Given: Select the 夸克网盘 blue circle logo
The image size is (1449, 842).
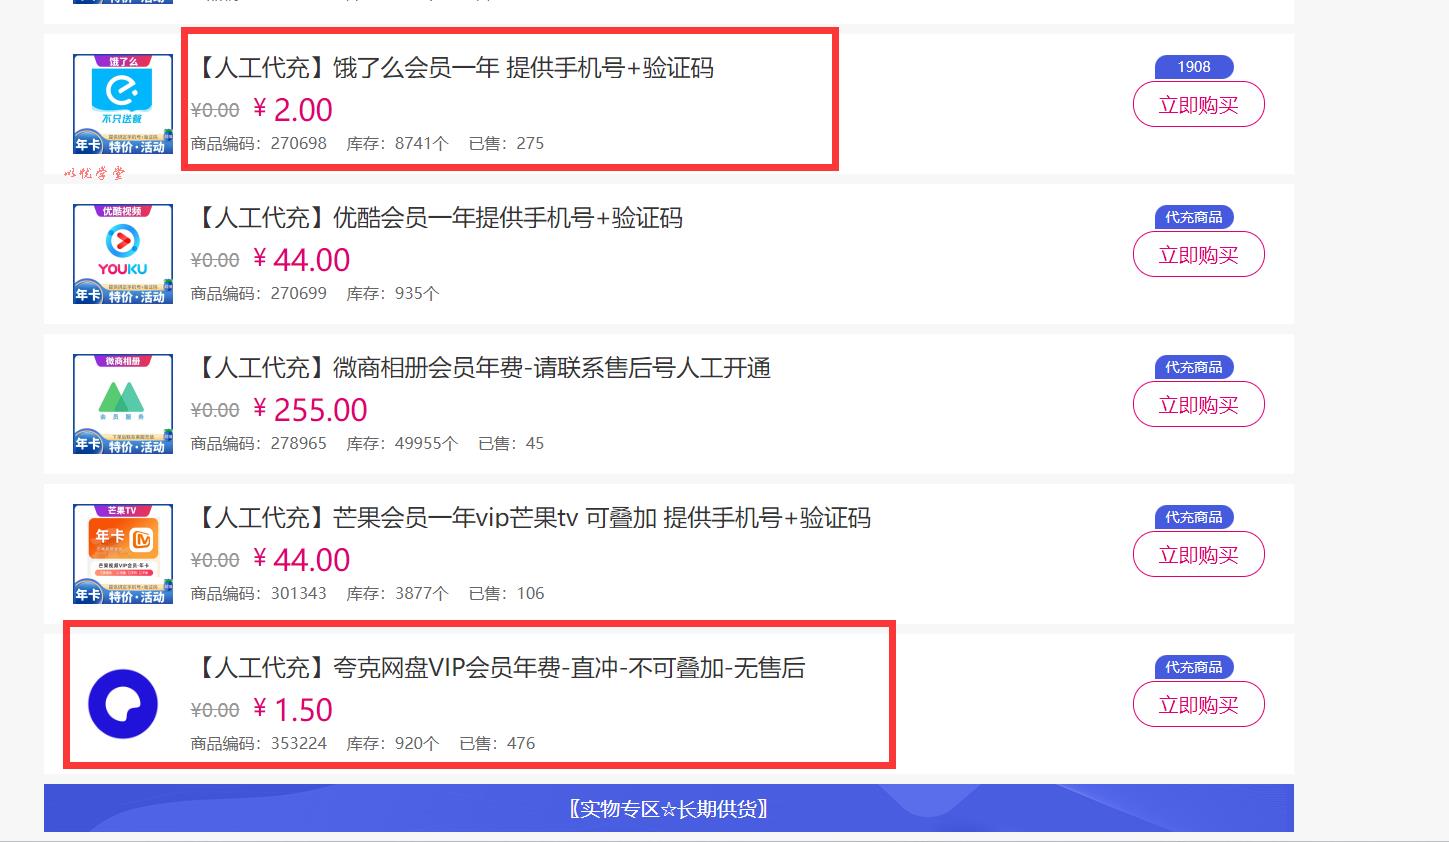Looking at the screenshot, I should click(123, 704).
